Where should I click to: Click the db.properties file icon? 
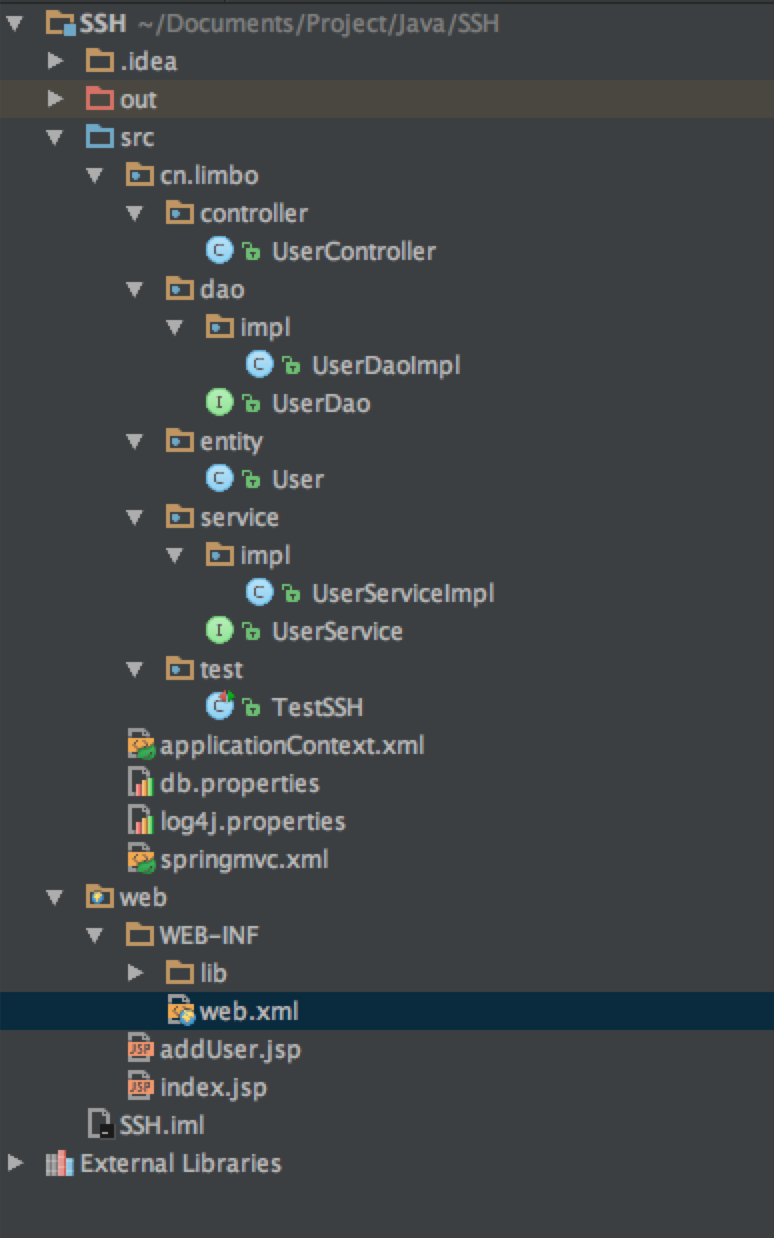(x=141, y=783)
